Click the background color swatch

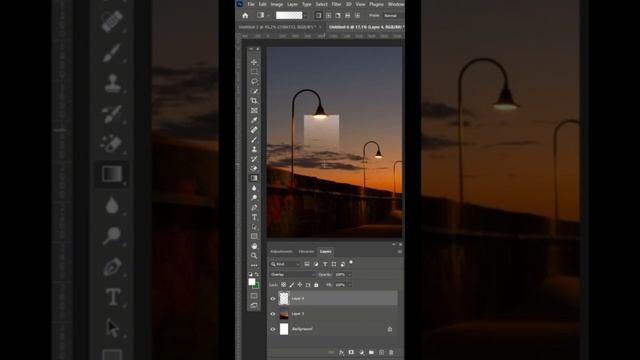click(256, 286)
